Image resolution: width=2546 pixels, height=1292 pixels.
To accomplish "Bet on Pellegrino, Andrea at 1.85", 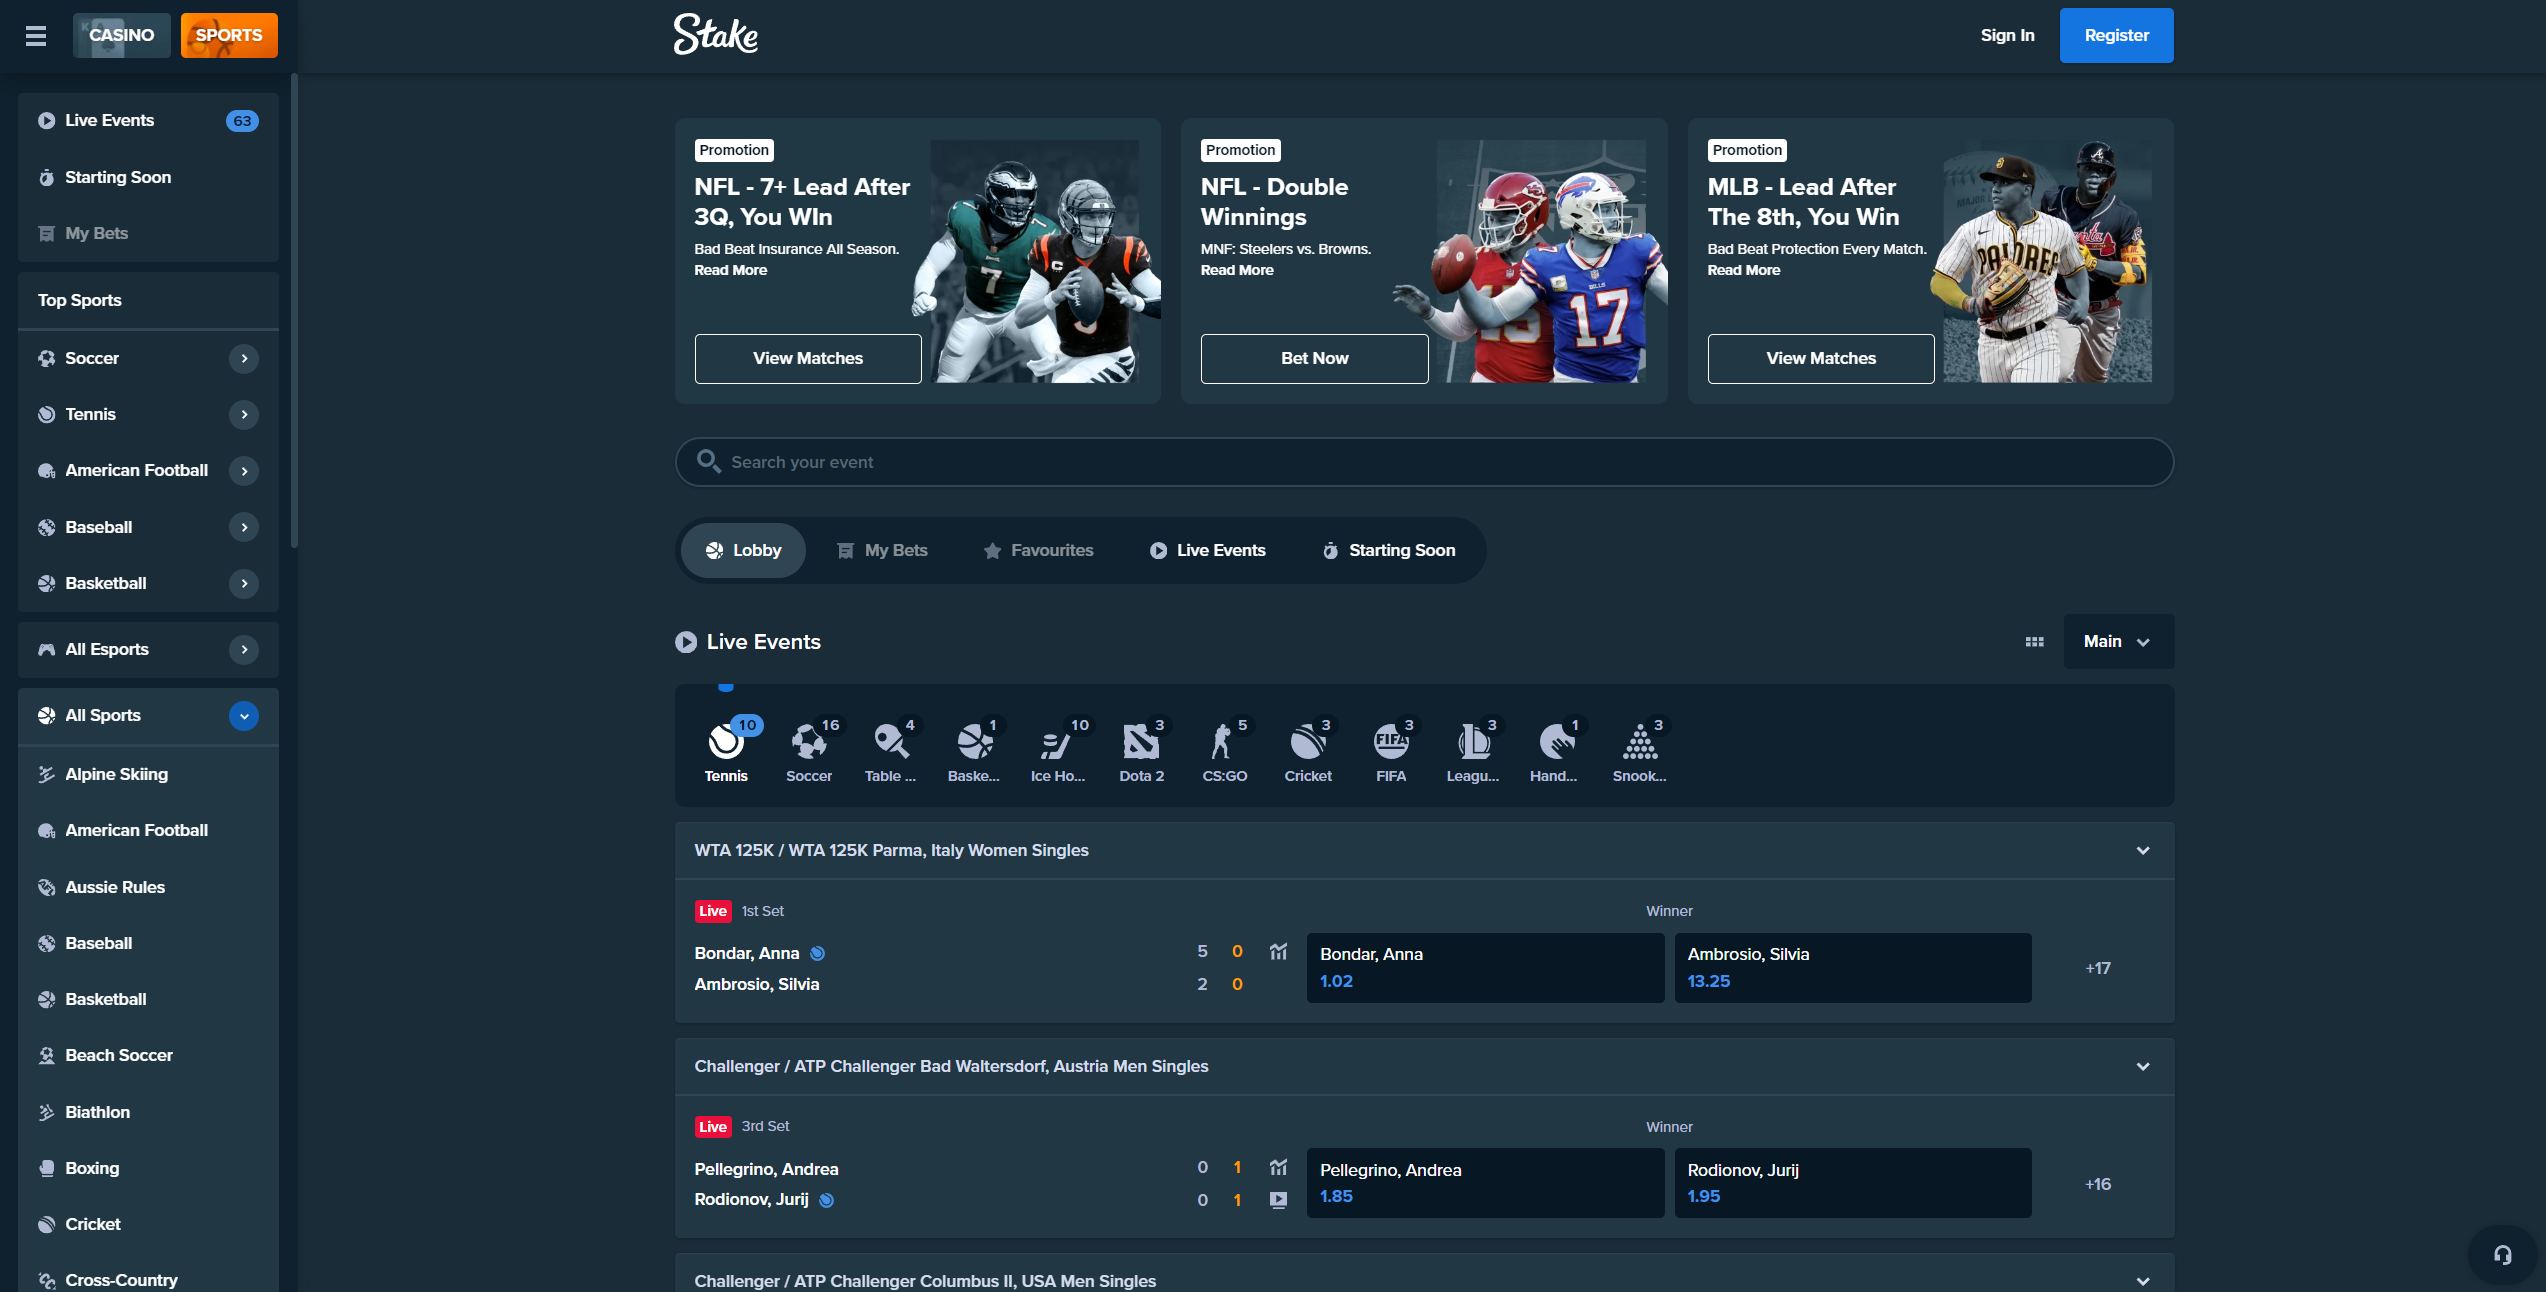I will (x=1485, y=1183).
